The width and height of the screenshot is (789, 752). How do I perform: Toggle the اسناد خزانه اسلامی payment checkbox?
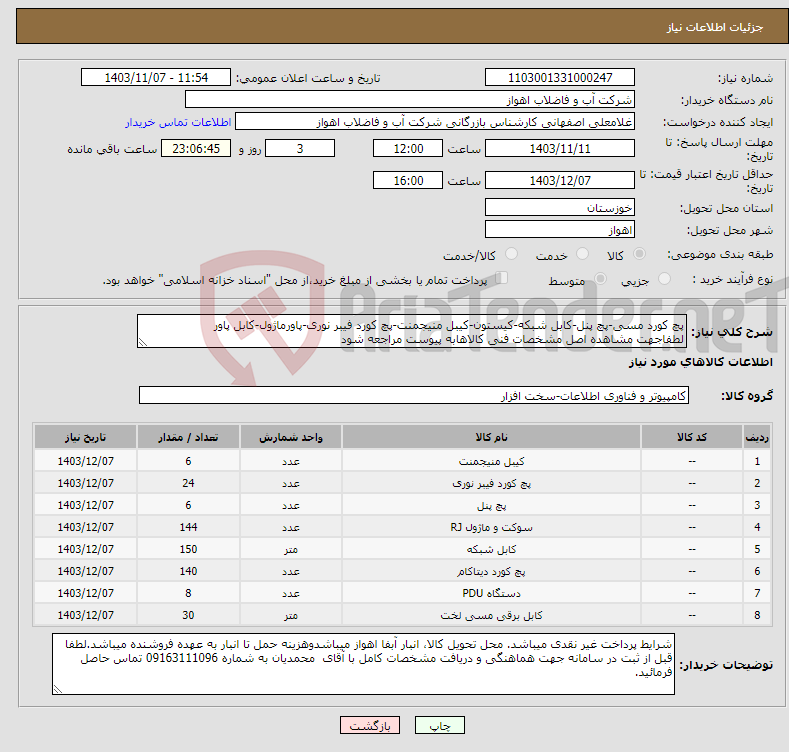[x=502, y=278]
